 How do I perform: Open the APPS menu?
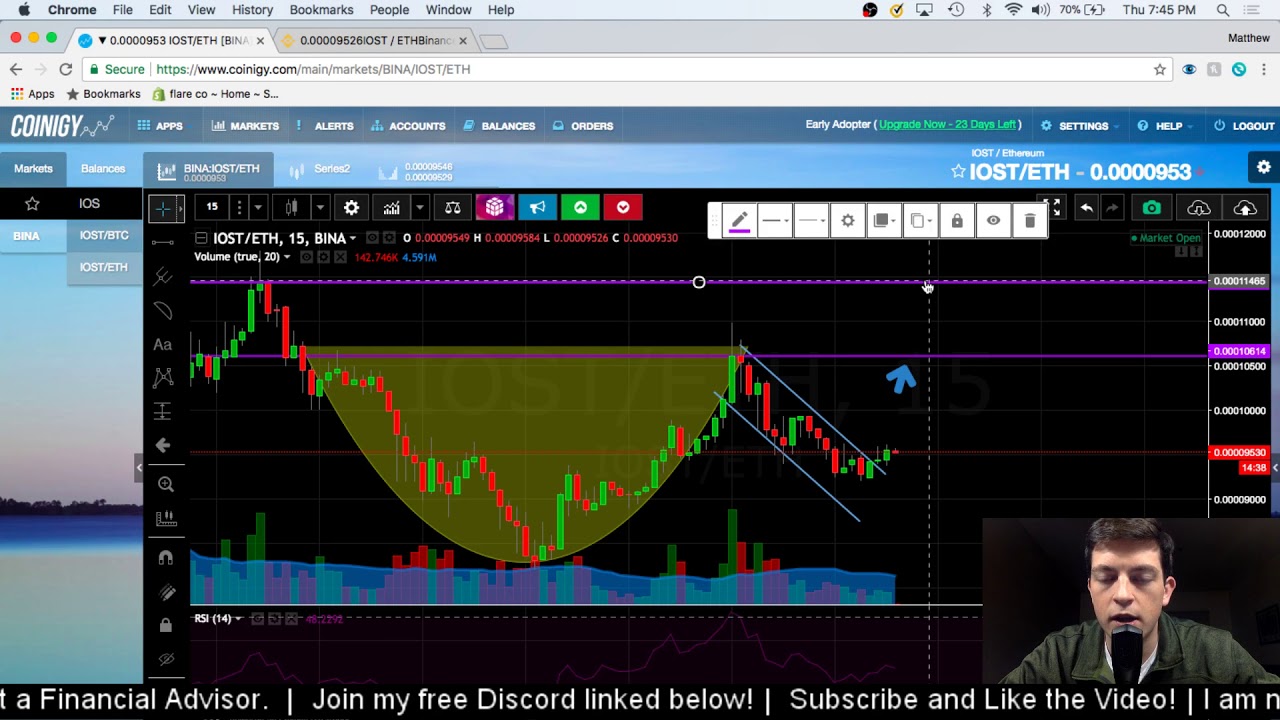click(160, 126)
